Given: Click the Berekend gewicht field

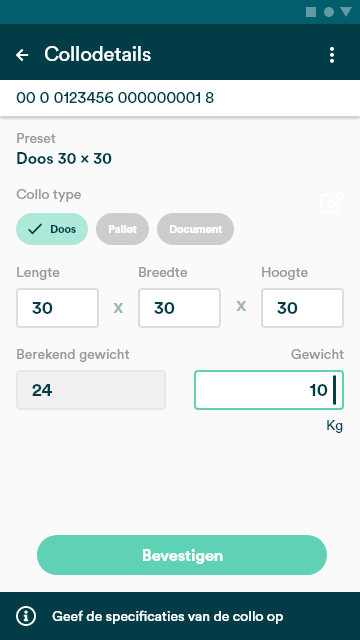Looking at the screenshot, I should 91,390.
